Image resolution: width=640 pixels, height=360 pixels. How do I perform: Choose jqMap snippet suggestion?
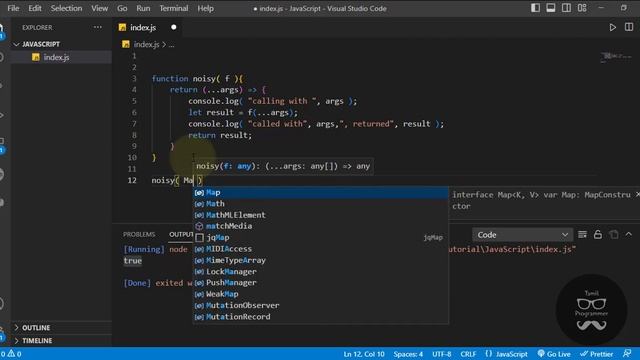click(x=320, y=238)
